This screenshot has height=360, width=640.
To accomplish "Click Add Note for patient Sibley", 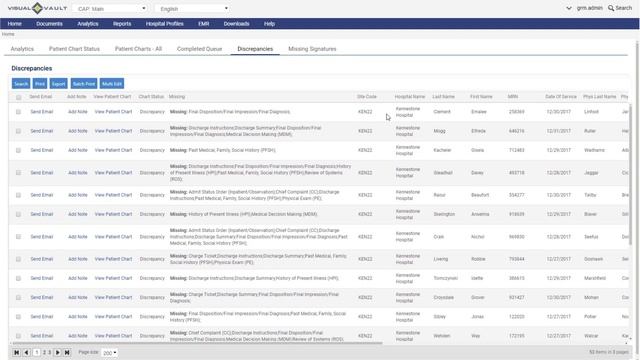I will (78, 317).
